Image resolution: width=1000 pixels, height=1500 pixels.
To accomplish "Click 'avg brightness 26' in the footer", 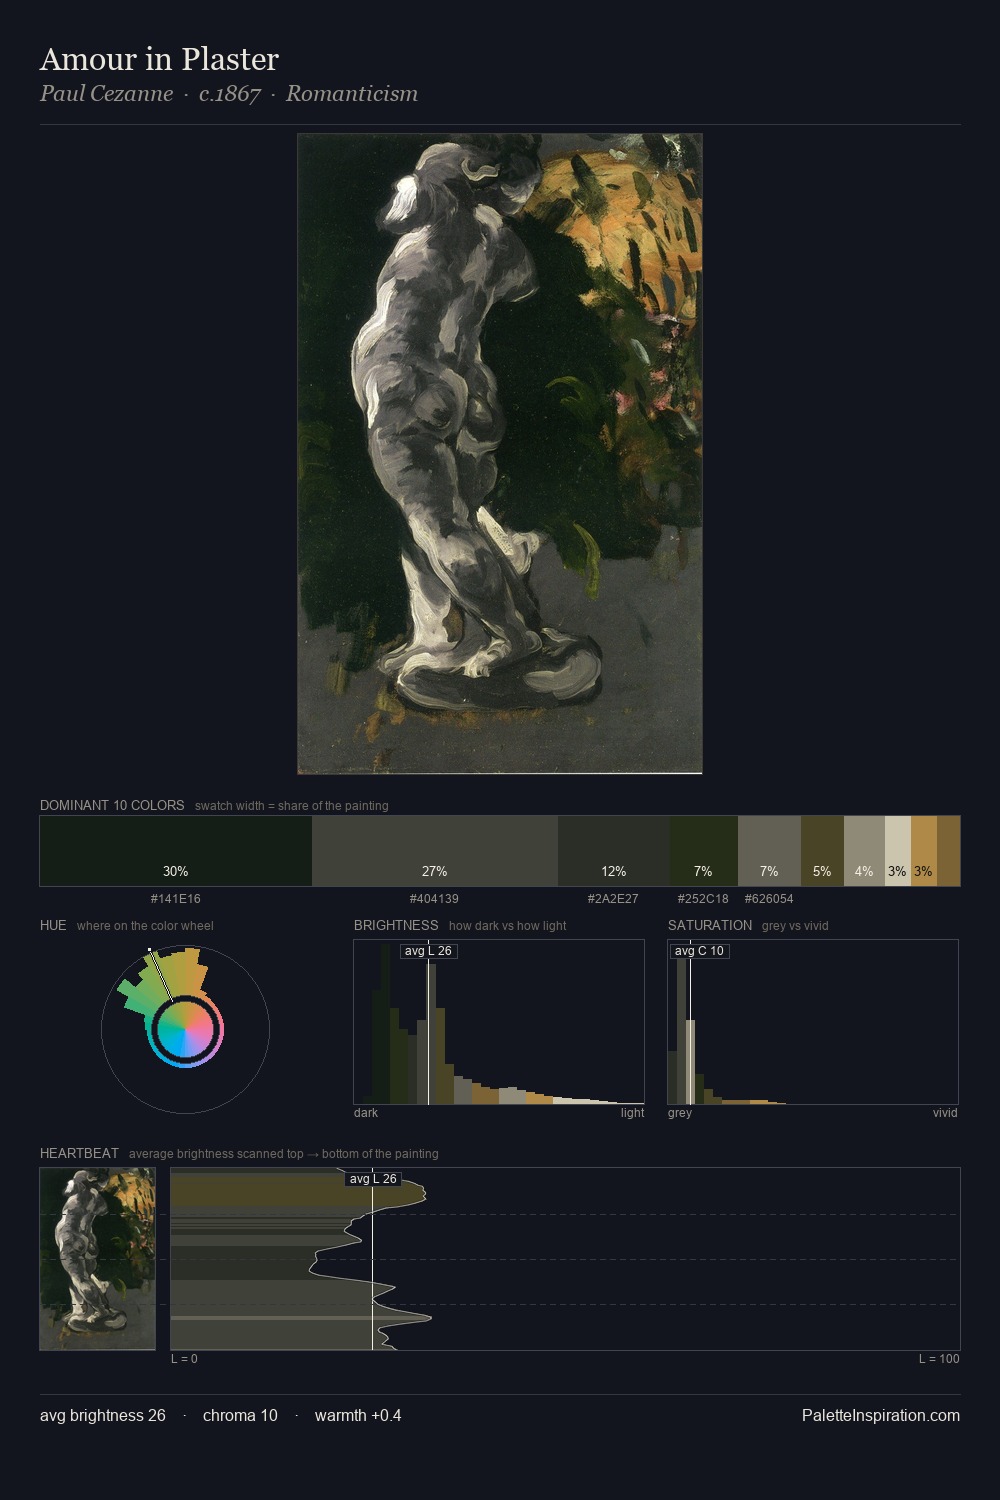I will click(103, 1416).
